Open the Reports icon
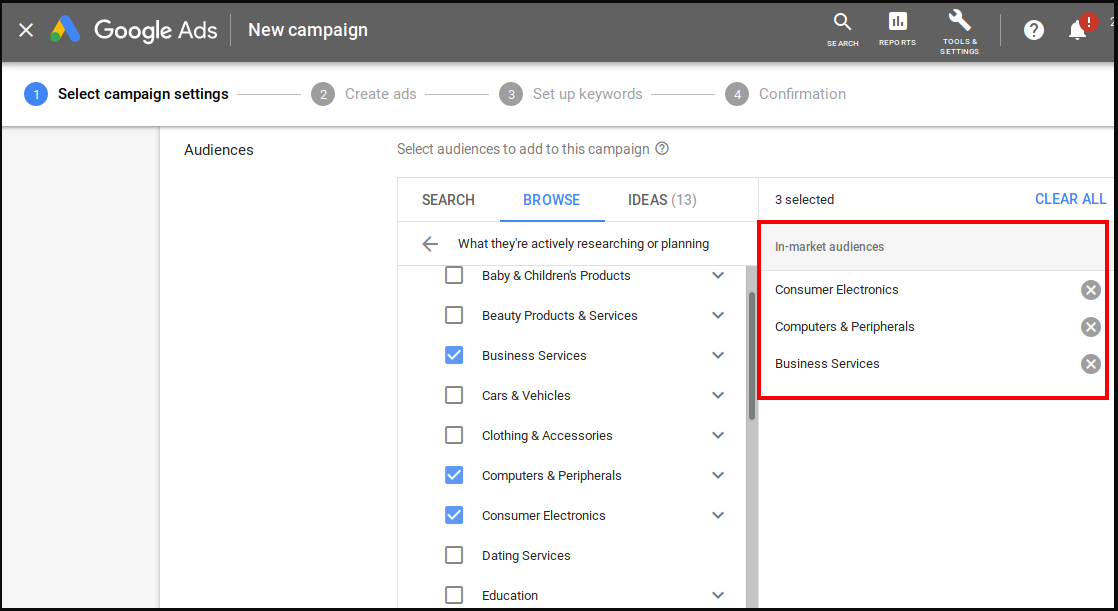 897,29
